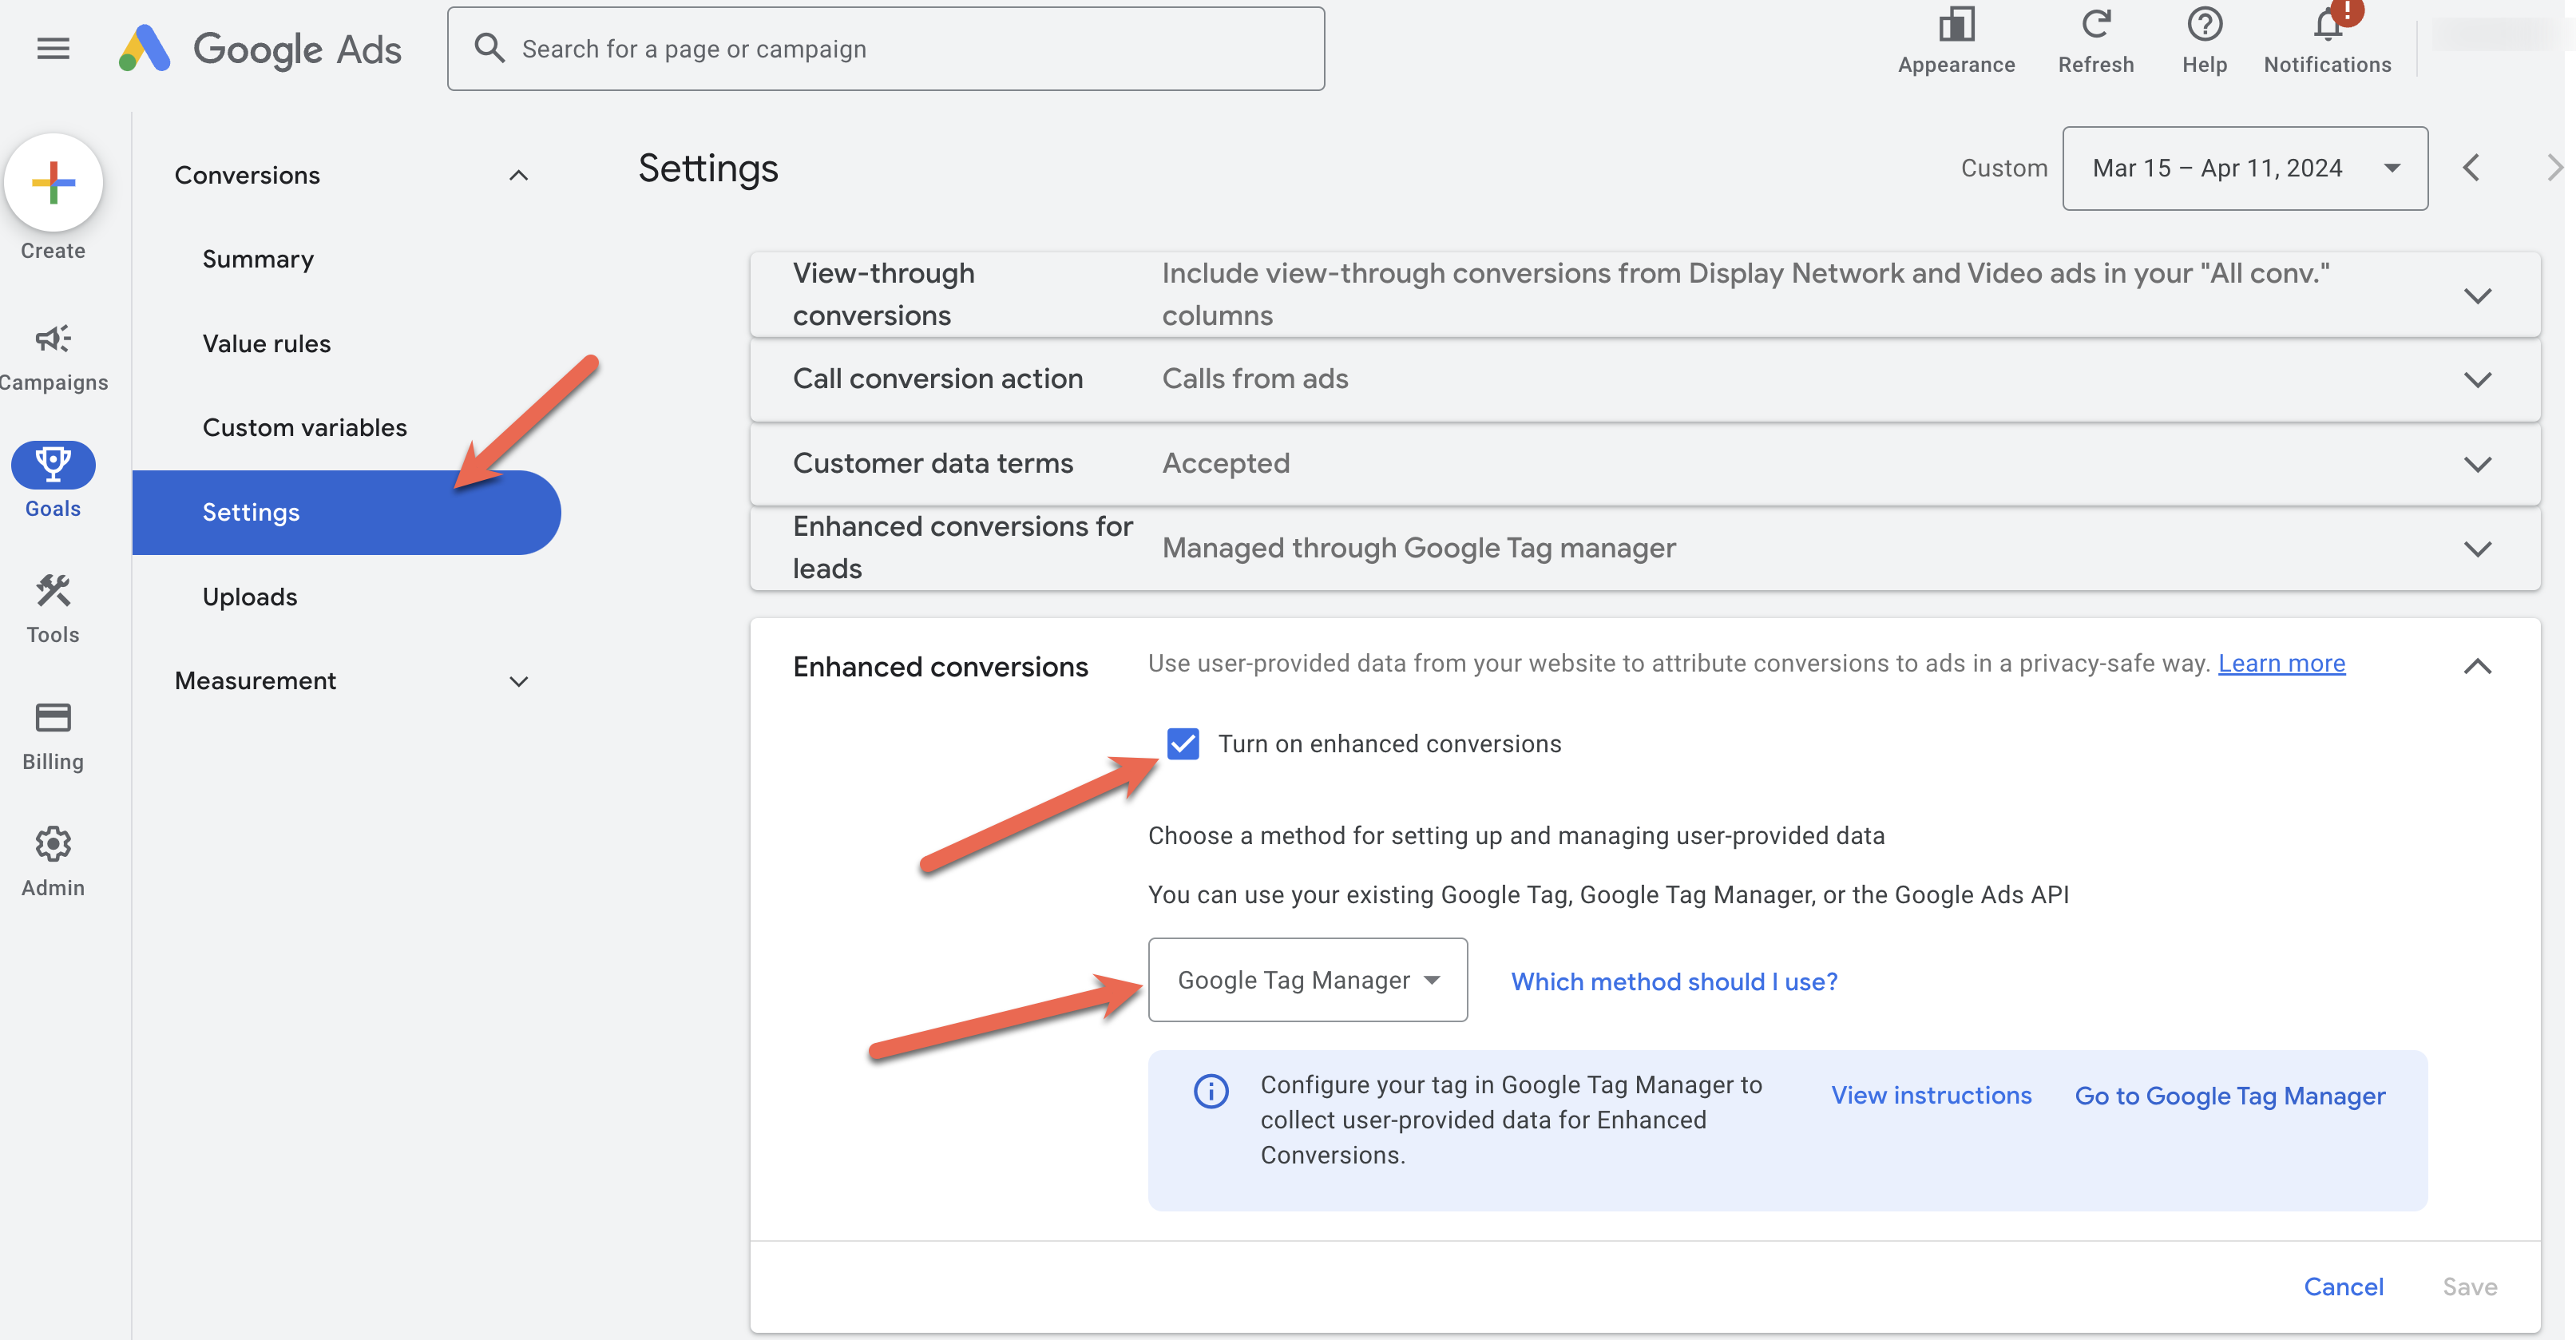The image size is (2576, 1340).
Task: Open the Admin gear section
Action: point(53,861)
